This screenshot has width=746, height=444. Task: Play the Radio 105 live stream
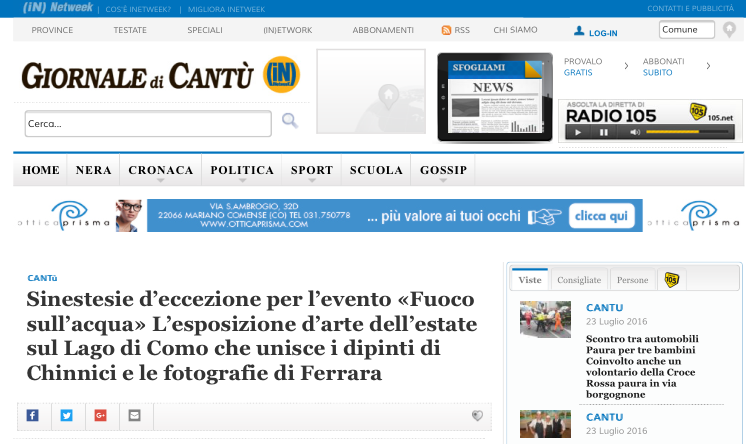577,132
